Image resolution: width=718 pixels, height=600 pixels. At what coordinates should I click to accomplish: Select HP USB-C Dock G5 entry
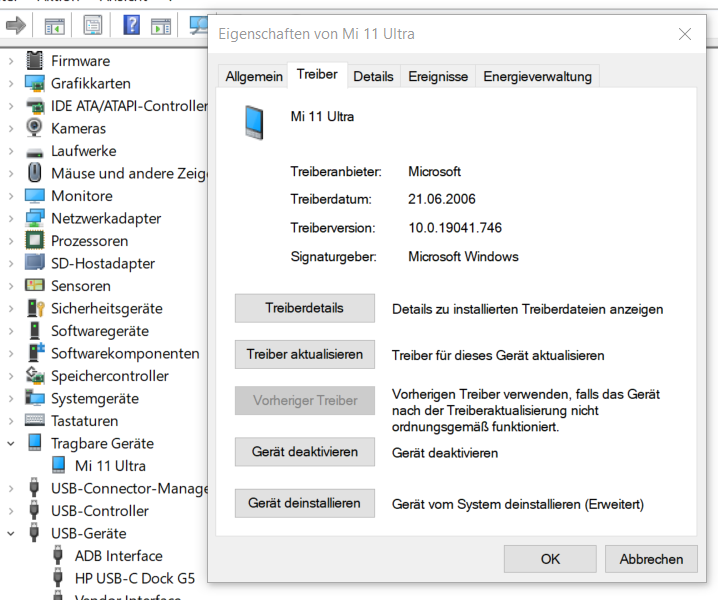(x=135, y=578)
